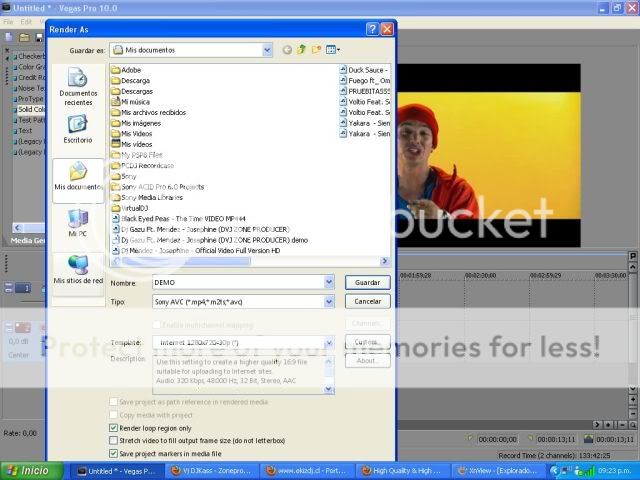Open Documentos recientes in places bar
This screenshot has width=640, height=480.
(x=78, y=87)
